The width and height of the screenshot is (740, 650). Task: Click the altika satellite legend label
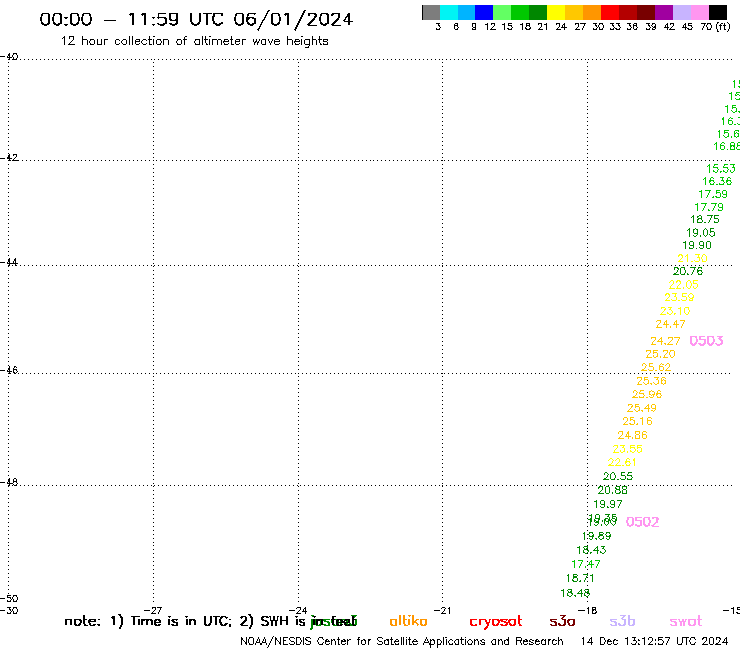pos(408,621)
